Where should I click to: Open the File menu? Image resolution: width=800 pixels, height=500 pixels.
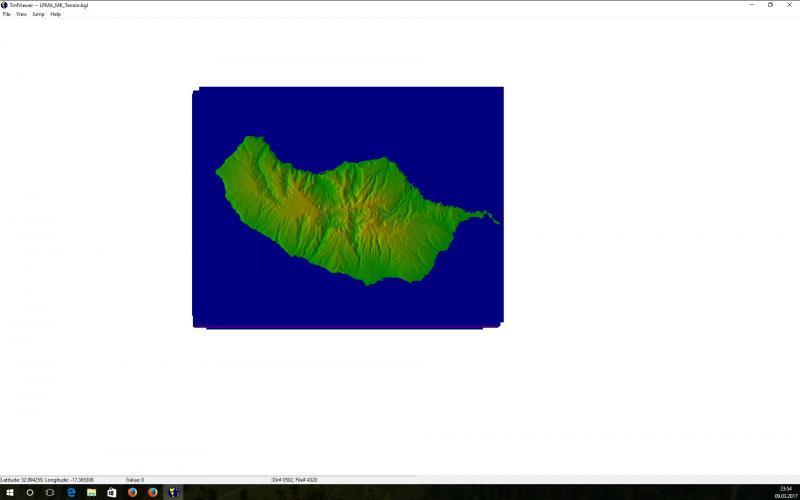coord(7,14)
